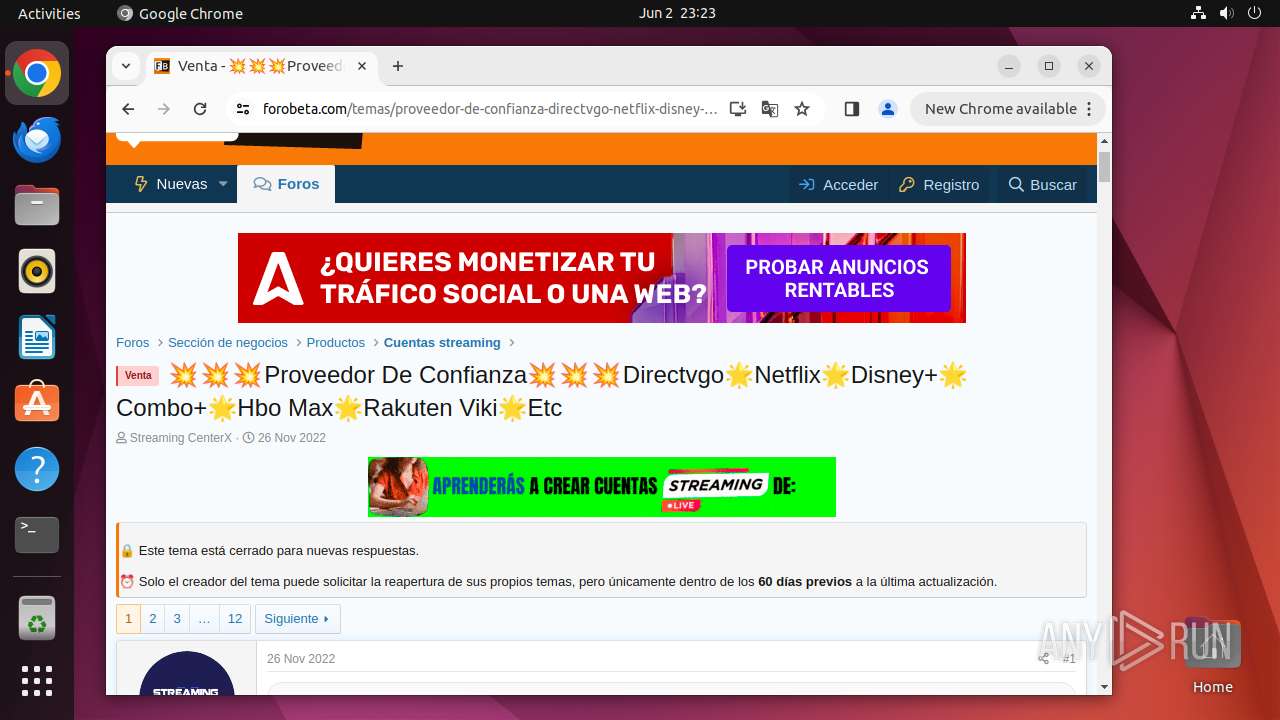Click Acceder to log in
Image resolution: width=1280 pixels, height=720 pixels.
(838, 184)
